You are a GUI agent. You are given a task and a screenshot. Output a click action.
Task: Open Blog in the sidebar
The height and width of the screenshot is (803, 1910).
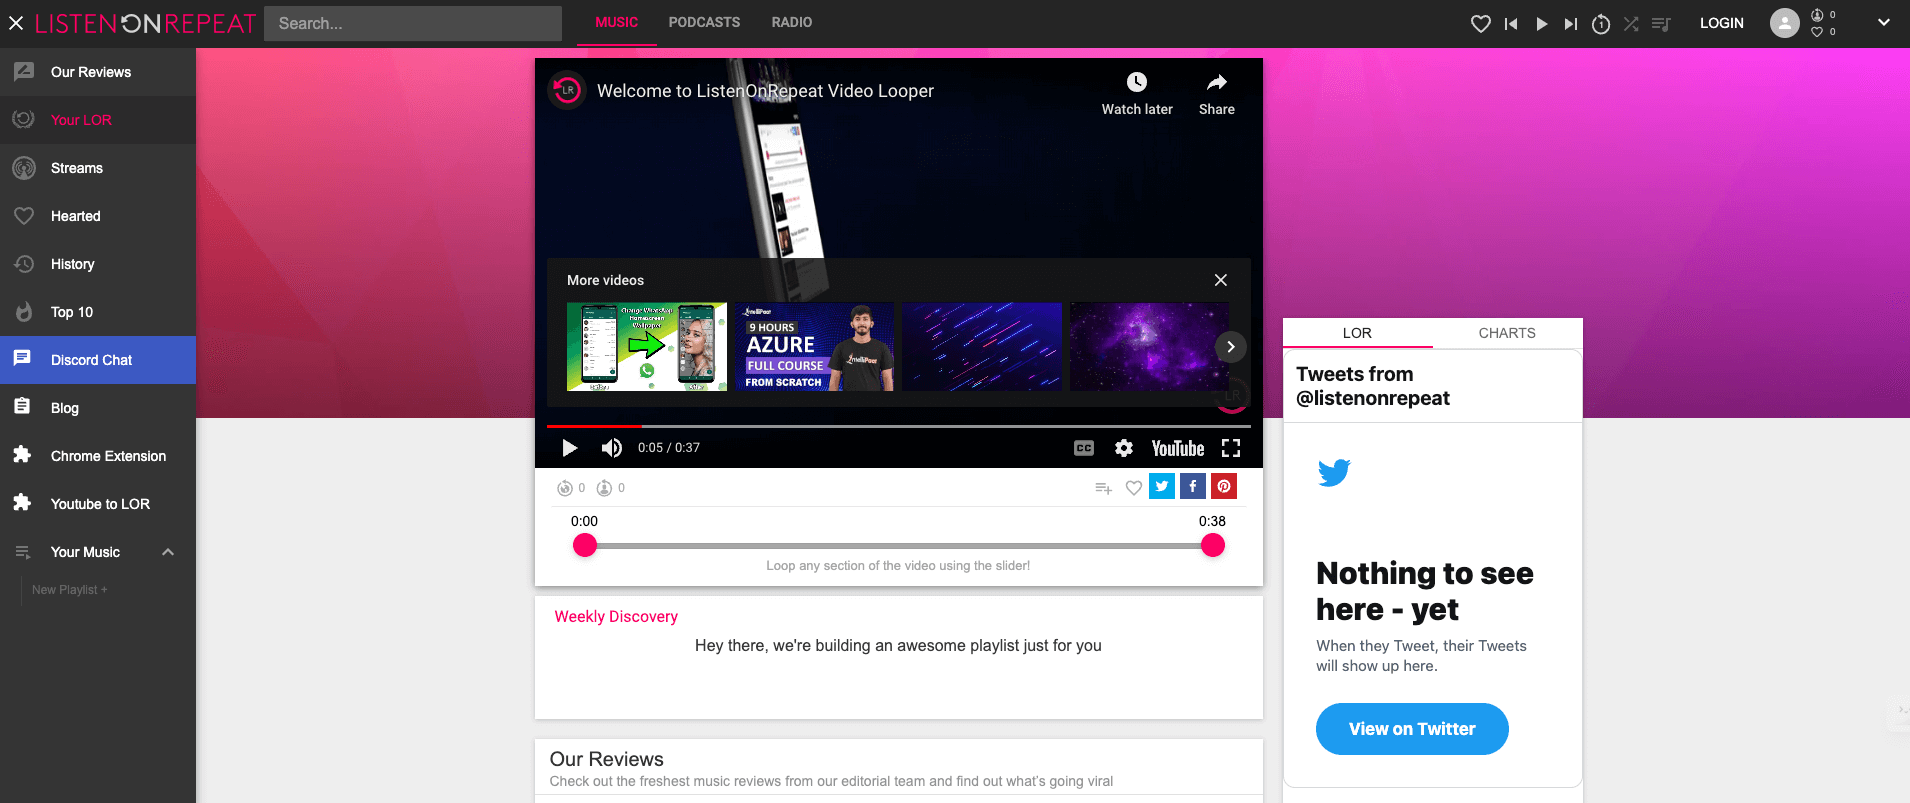coord(98,408)
